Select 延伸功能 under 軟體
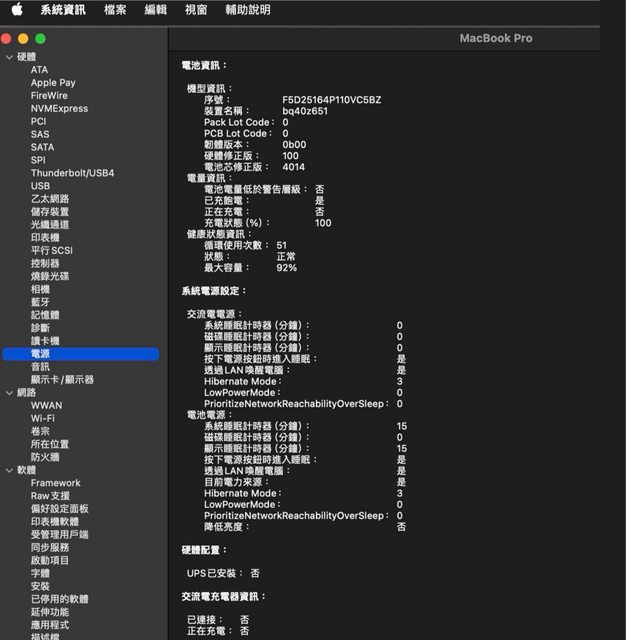 [x=50, y=612]
